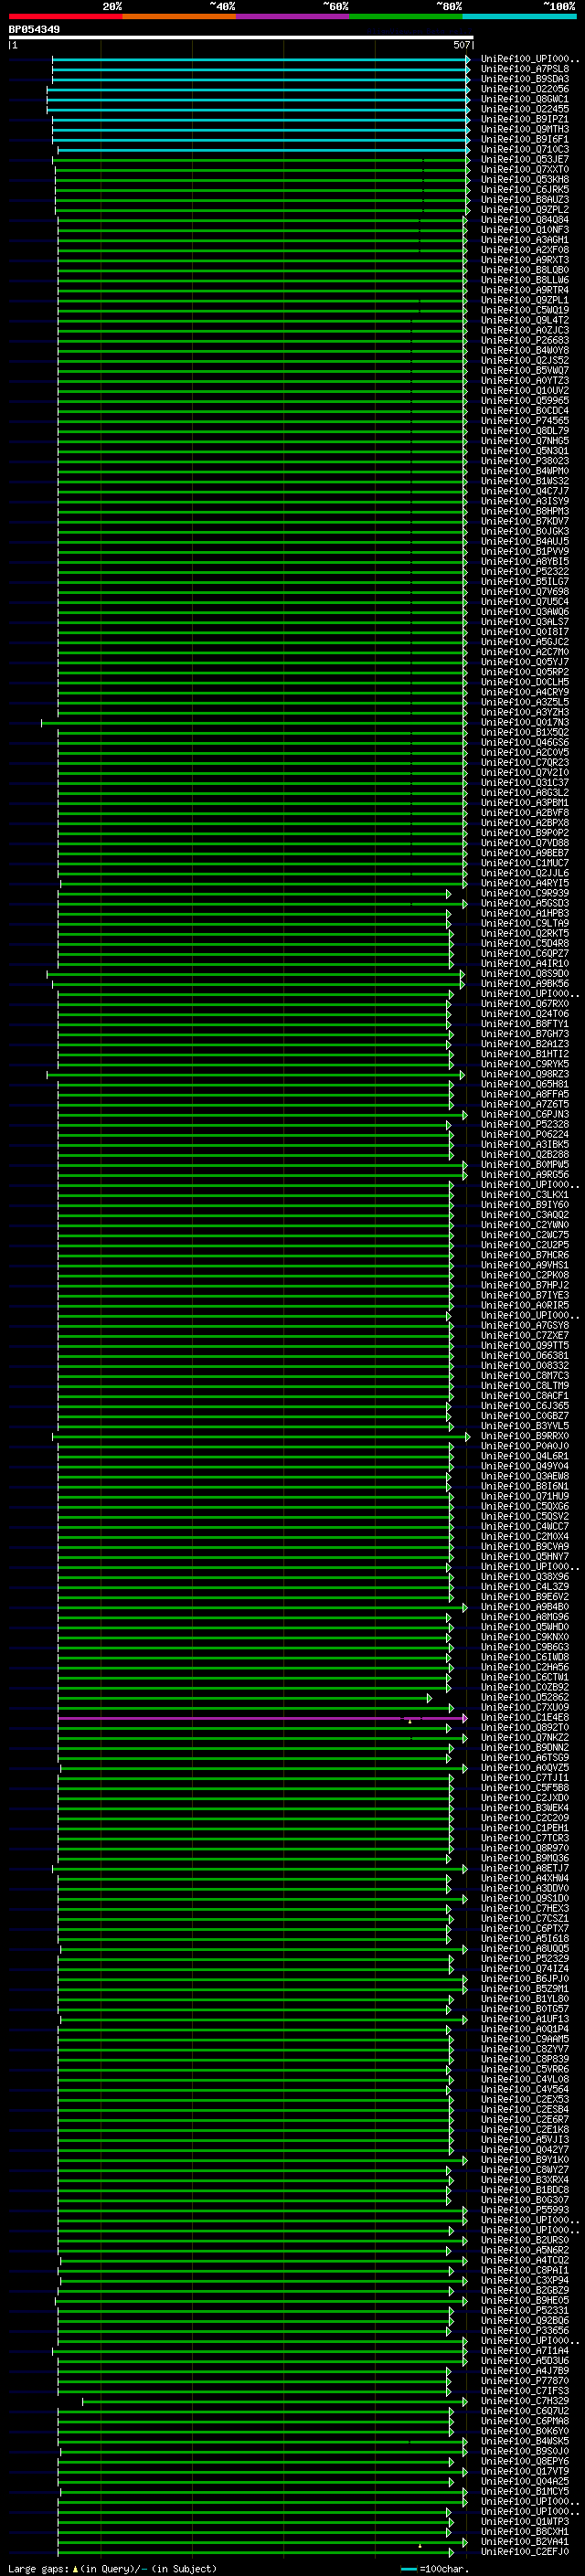585x2576 pixels.
Task: Select hit label UniRef100_Q7XXT0
Action: 525,169
